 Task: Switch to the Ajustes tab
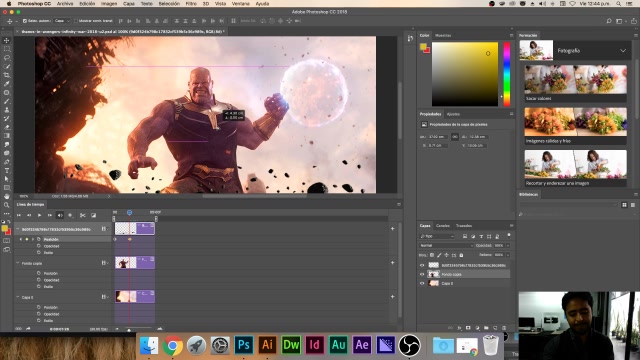453,114
